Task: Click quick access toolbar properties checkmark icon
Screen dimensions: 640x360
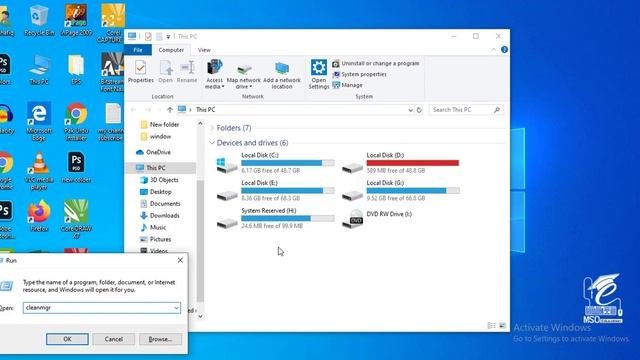Action: [x=148, y=37]
